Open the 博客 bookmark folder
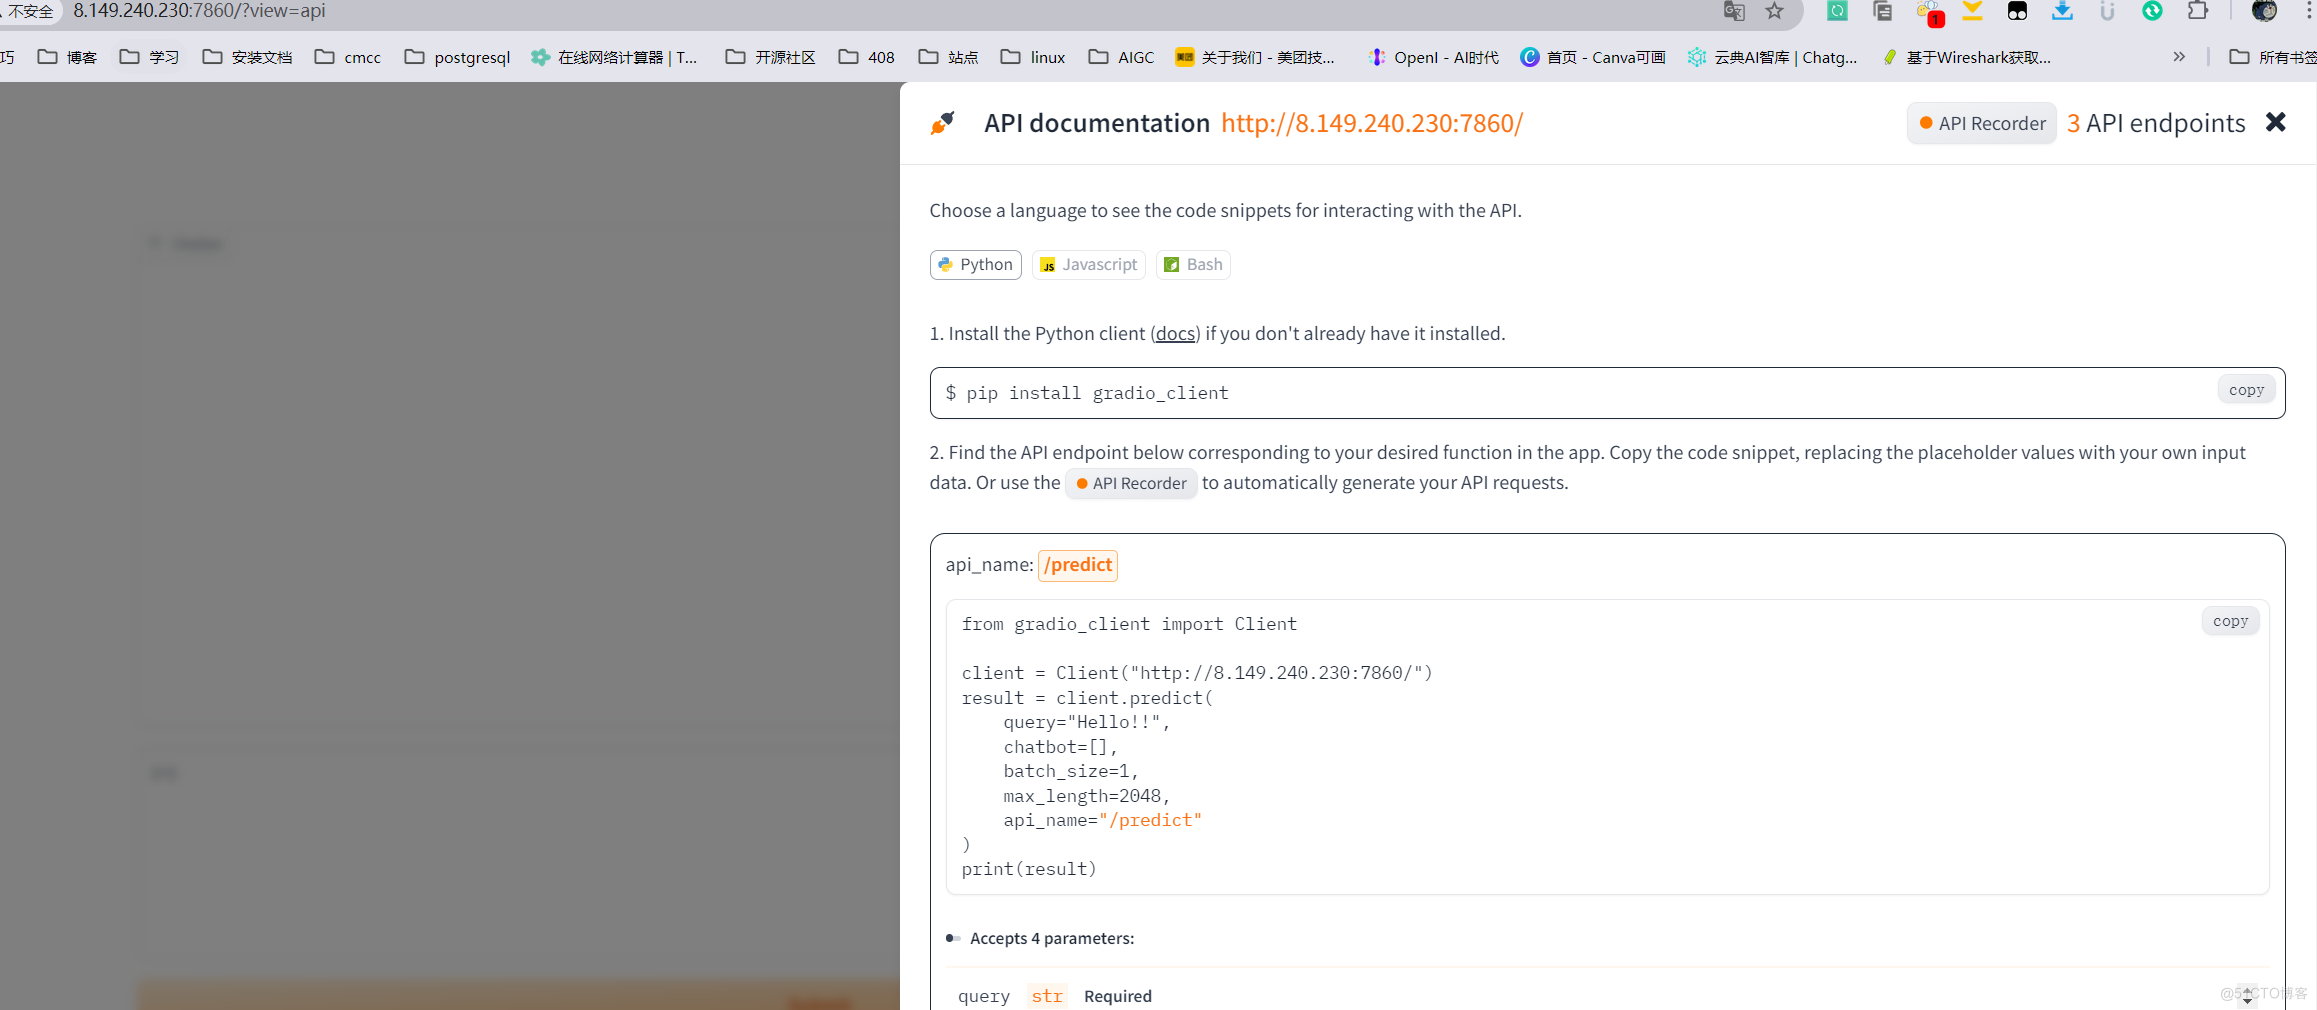Screen dimensions: 2317x1010 (x=68, y=57)
